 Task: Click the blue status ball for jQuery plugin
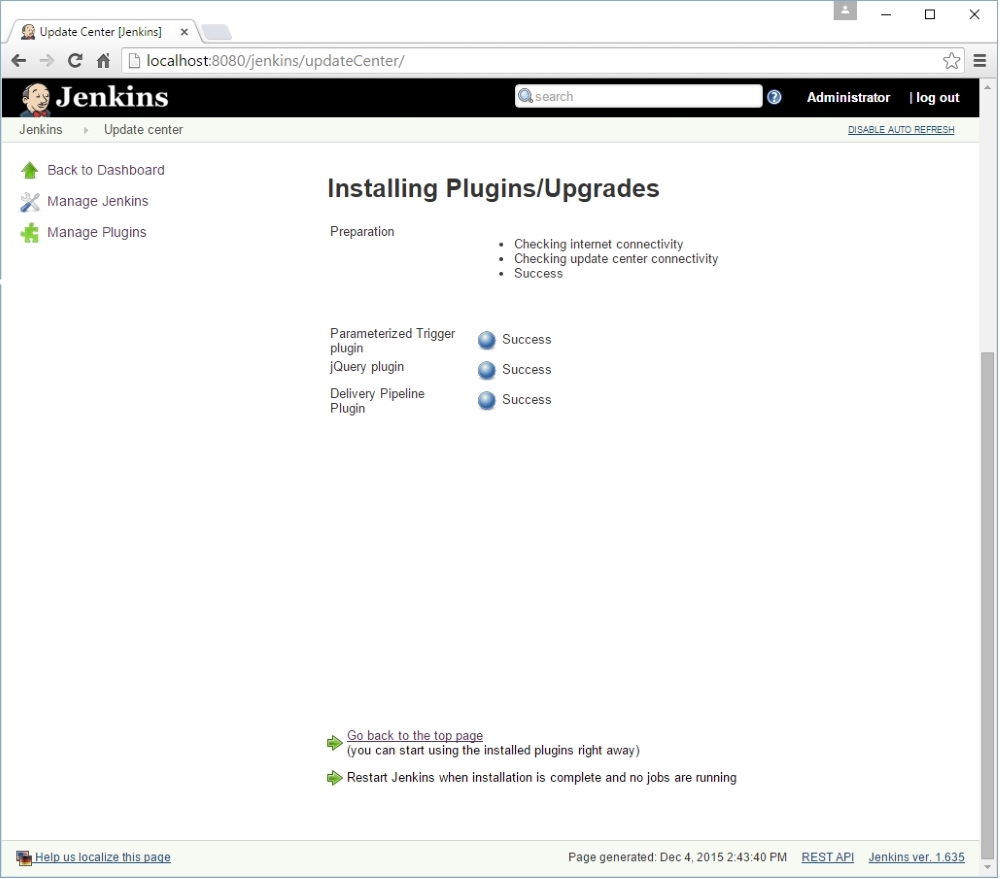pyautogui.click(x=487, y=370)
